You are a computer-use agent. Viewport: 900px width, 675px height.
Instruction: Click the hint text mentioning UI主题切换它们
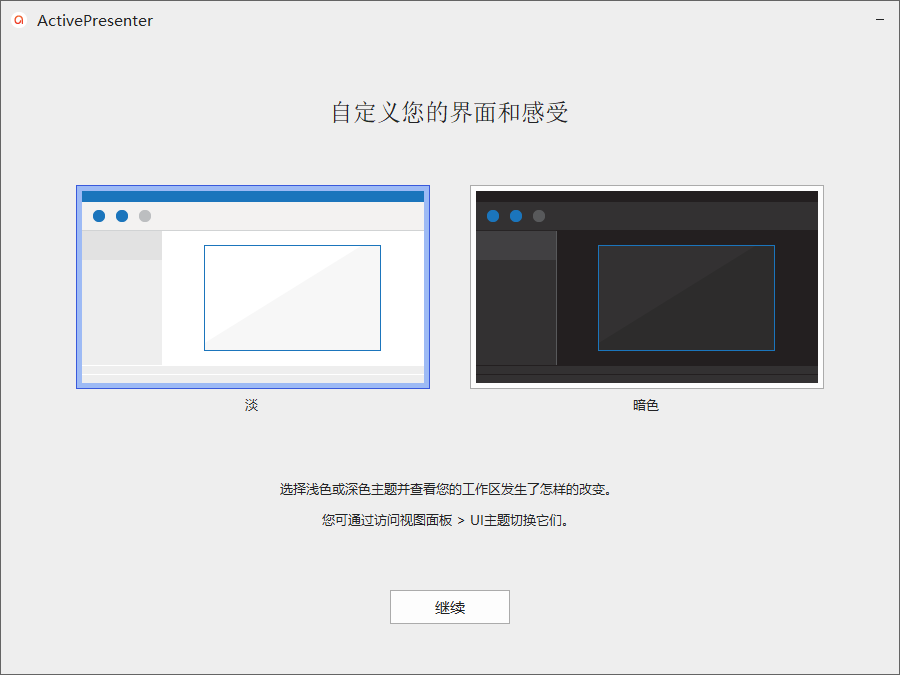point(446,520)
